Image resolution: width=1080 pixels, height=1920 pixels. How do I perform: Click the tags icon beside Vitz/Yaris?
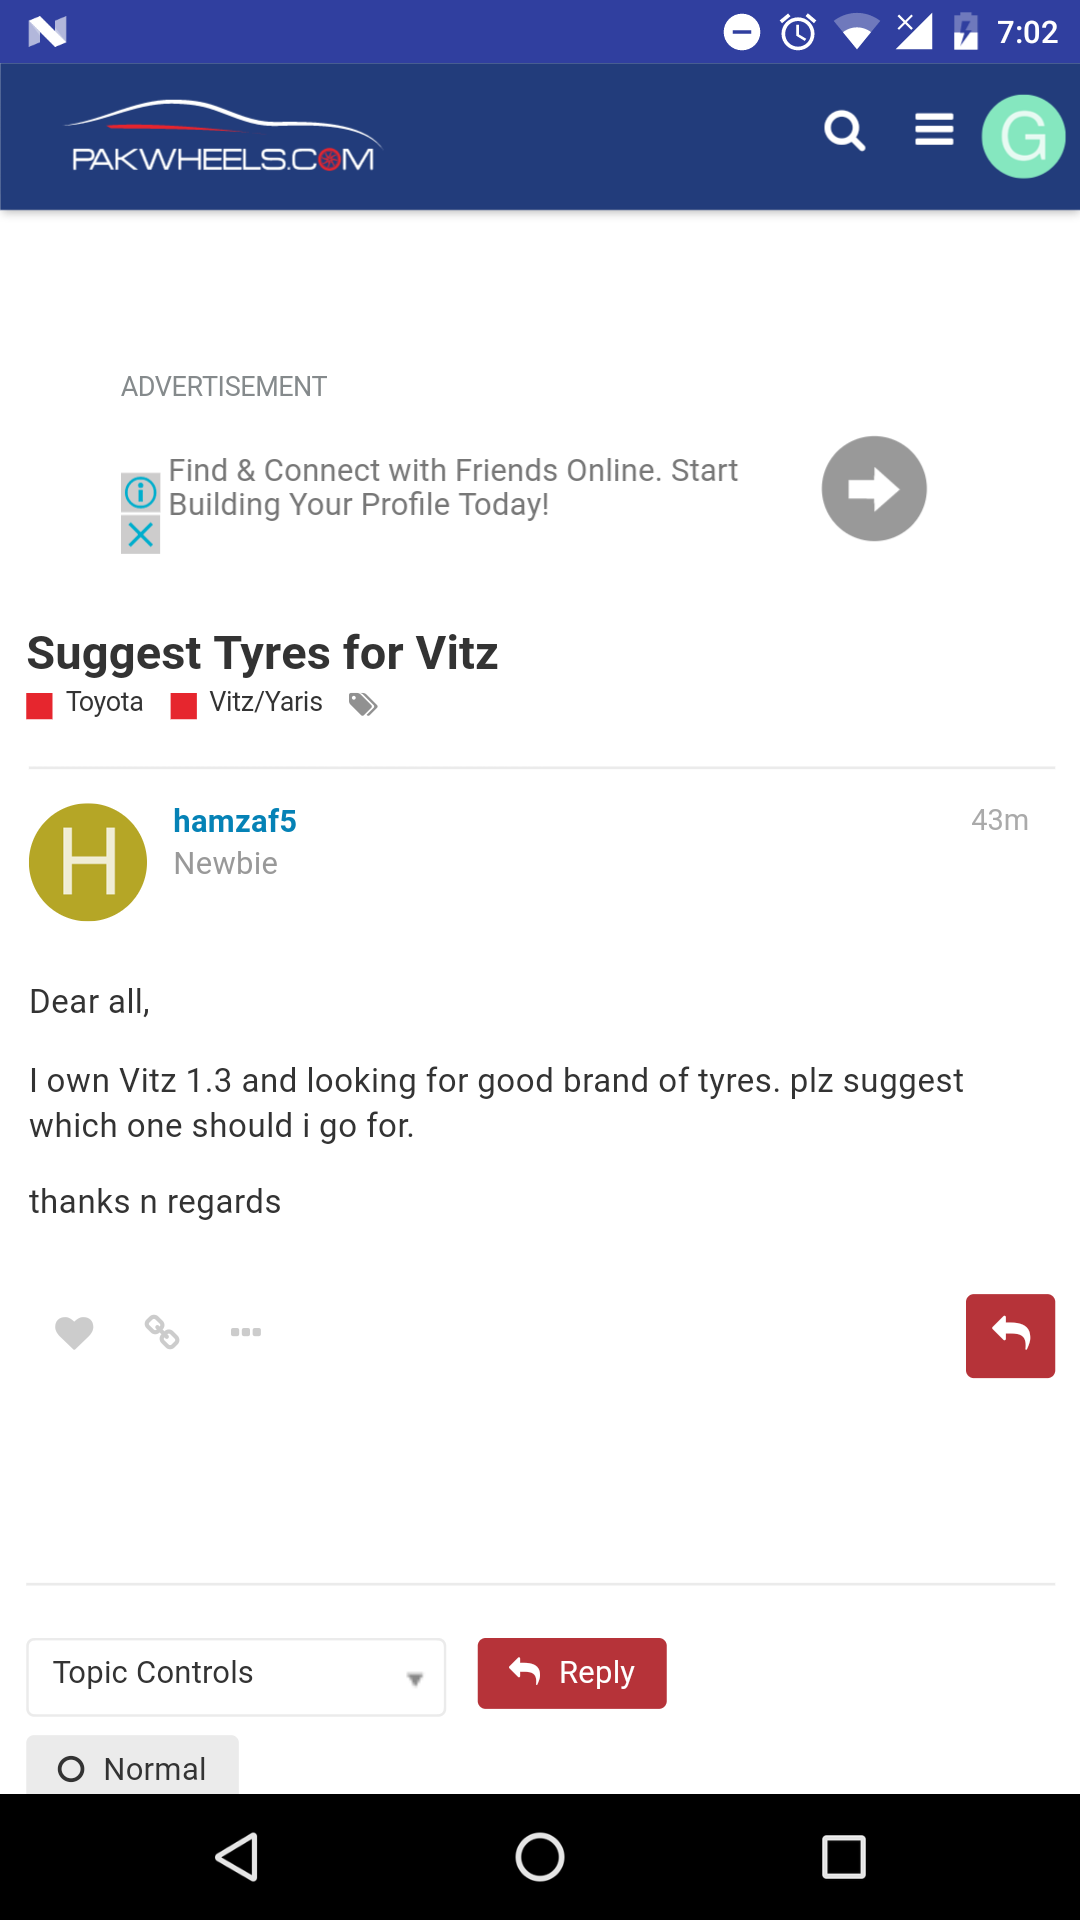[362, 705]
